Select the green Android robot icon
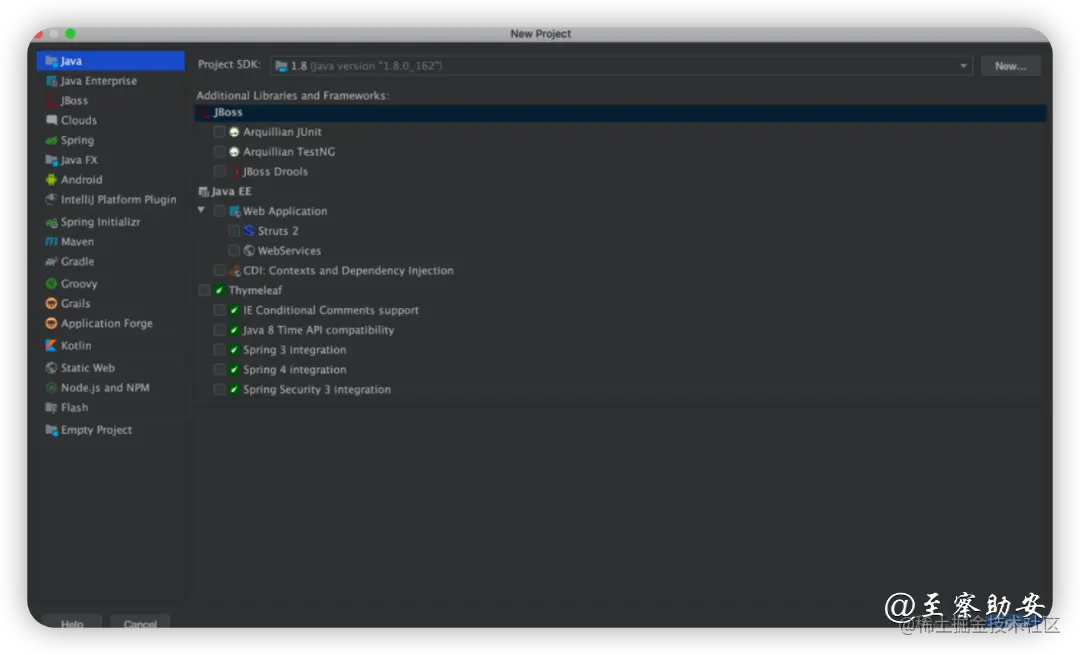This screenshot has height=655, width=1080. point(51,180)
